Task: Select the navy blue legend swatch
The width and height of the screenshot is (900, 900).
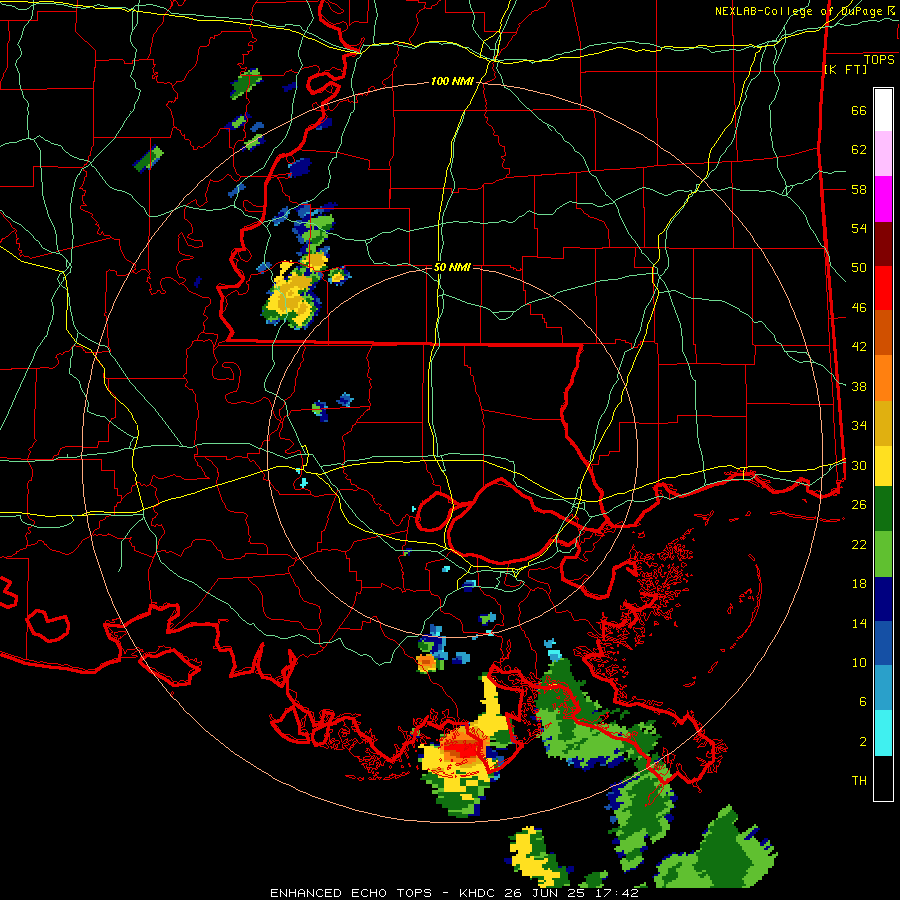Action: (883, 599)
